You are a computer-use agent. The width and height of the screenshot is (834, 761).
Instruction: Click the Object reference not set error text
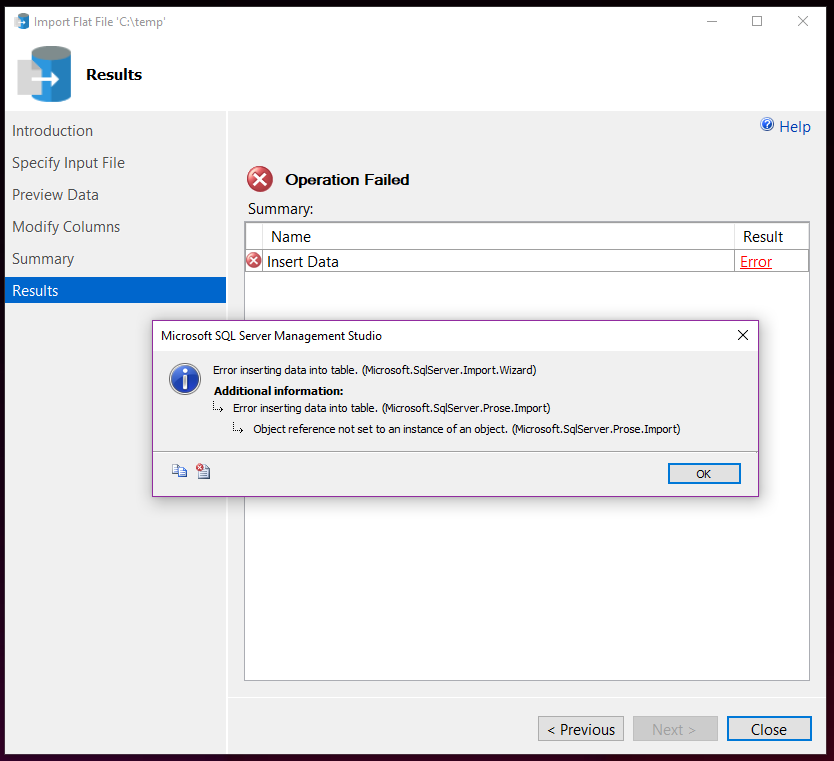click(466, 429)
